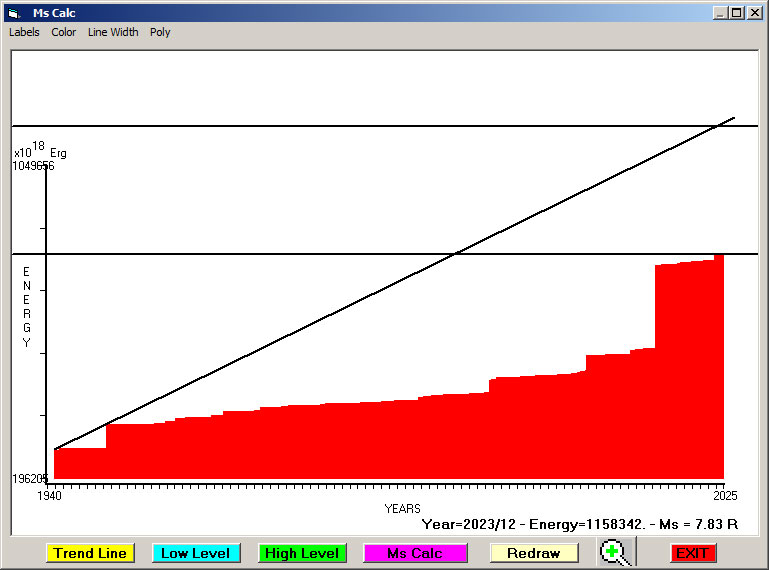Minimize the Ms Calc window
769x570 pixels.
coord(720,13)
